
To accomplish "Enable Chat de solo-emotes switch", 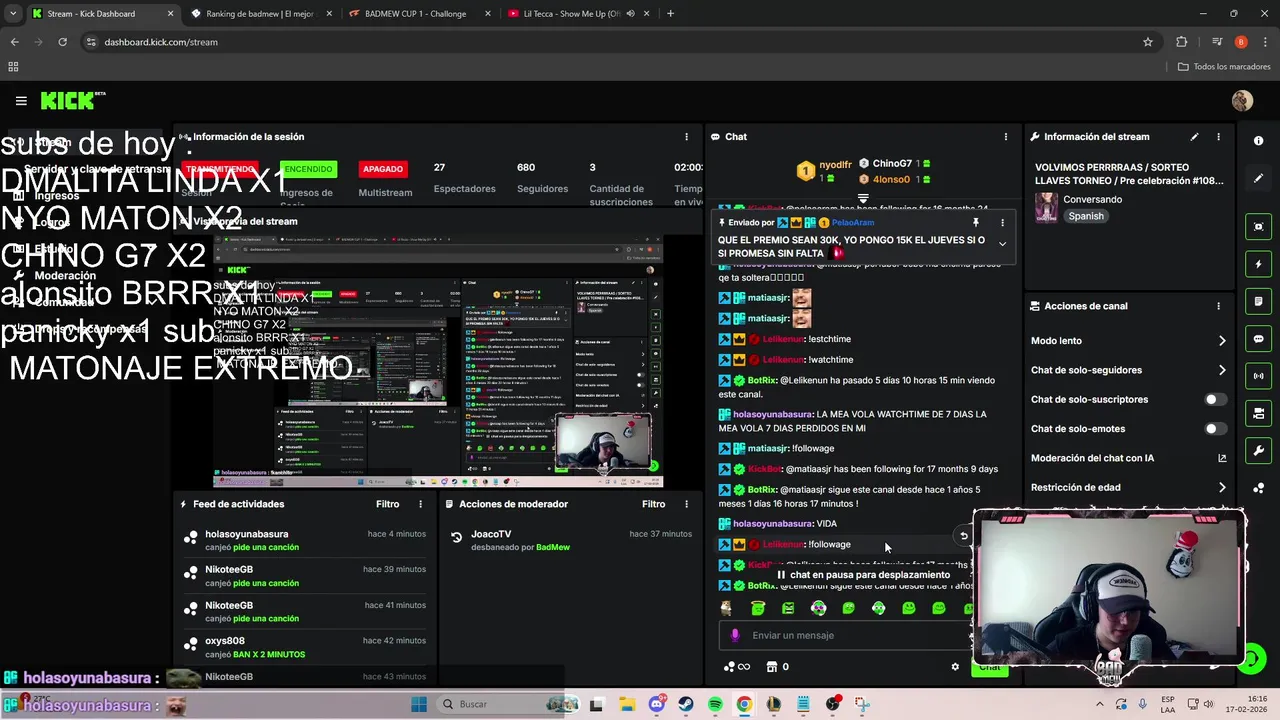I will [1215, 429].
